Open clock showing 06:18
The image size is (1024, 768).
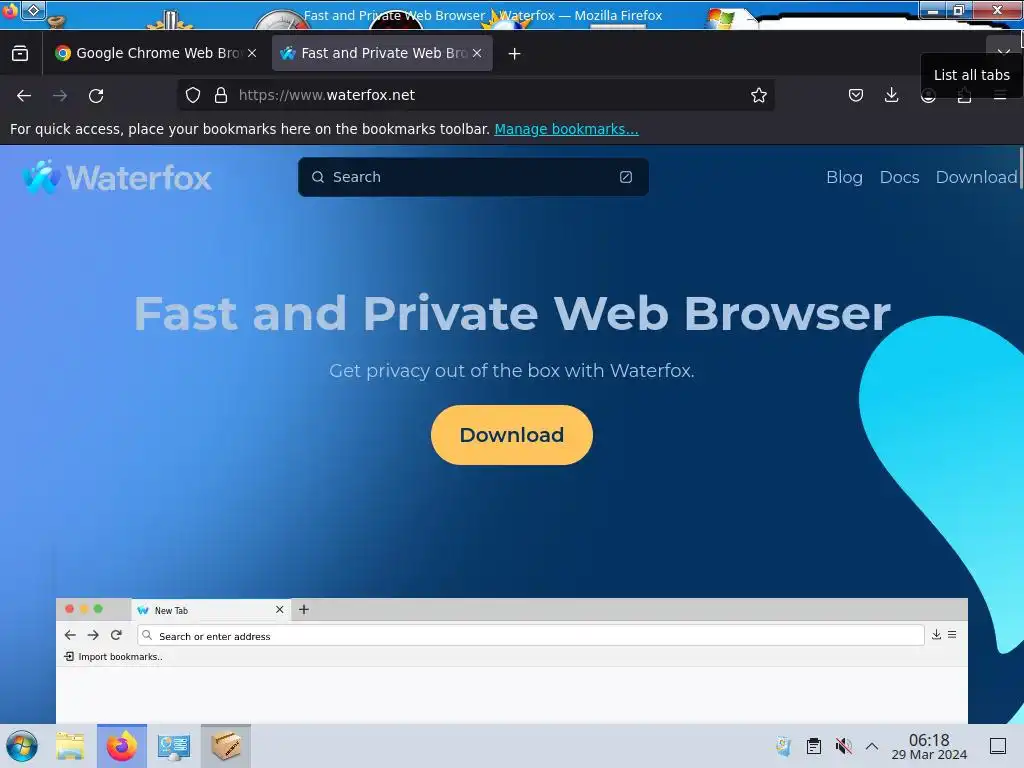929,746
